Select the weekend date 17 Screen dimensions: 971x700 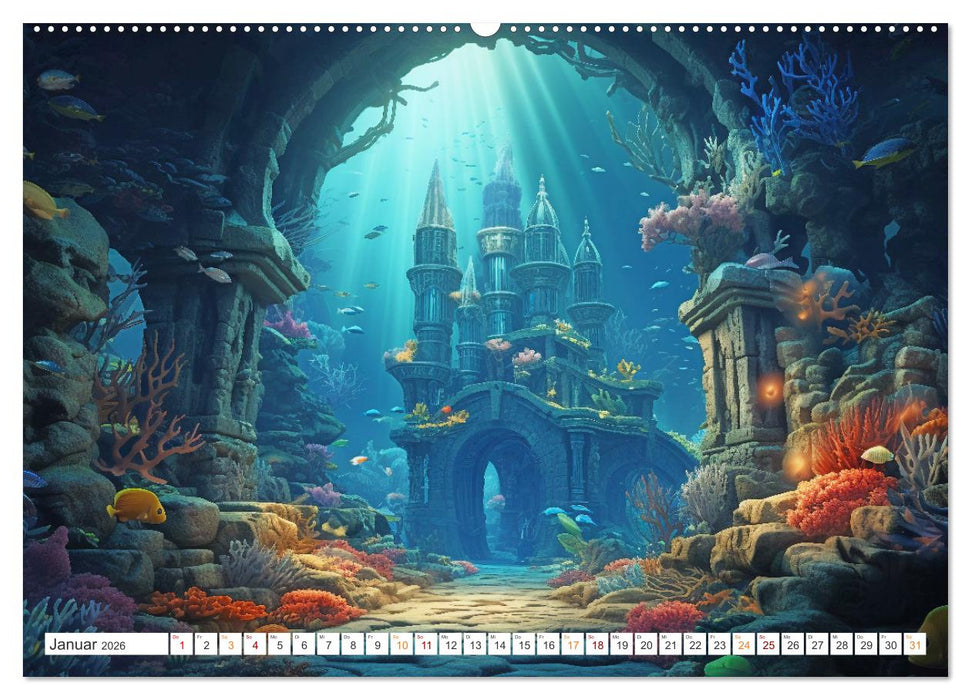pos(573,646)
